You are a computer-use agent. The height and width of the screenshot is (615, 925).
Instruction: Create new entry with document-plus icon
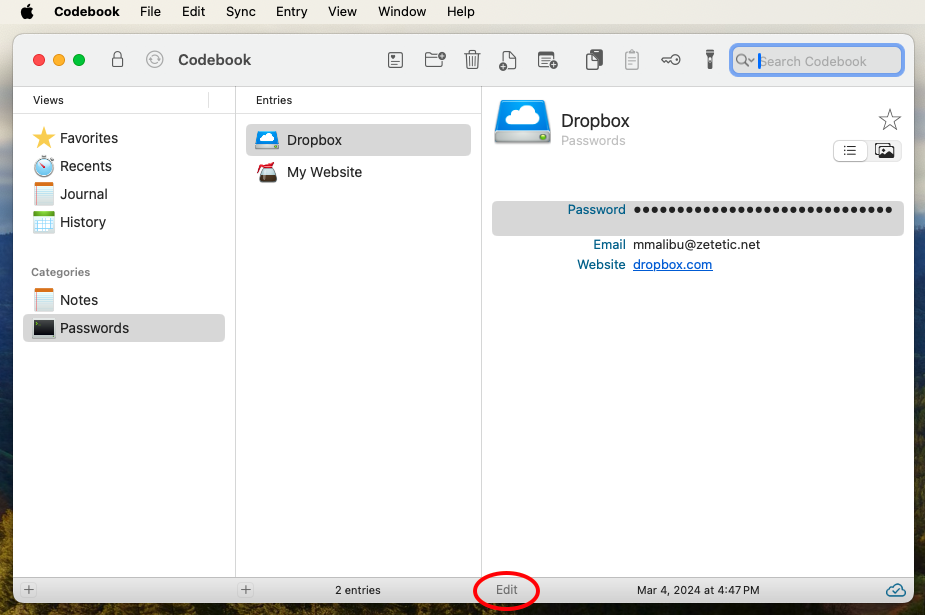click(x=507, y=60)
